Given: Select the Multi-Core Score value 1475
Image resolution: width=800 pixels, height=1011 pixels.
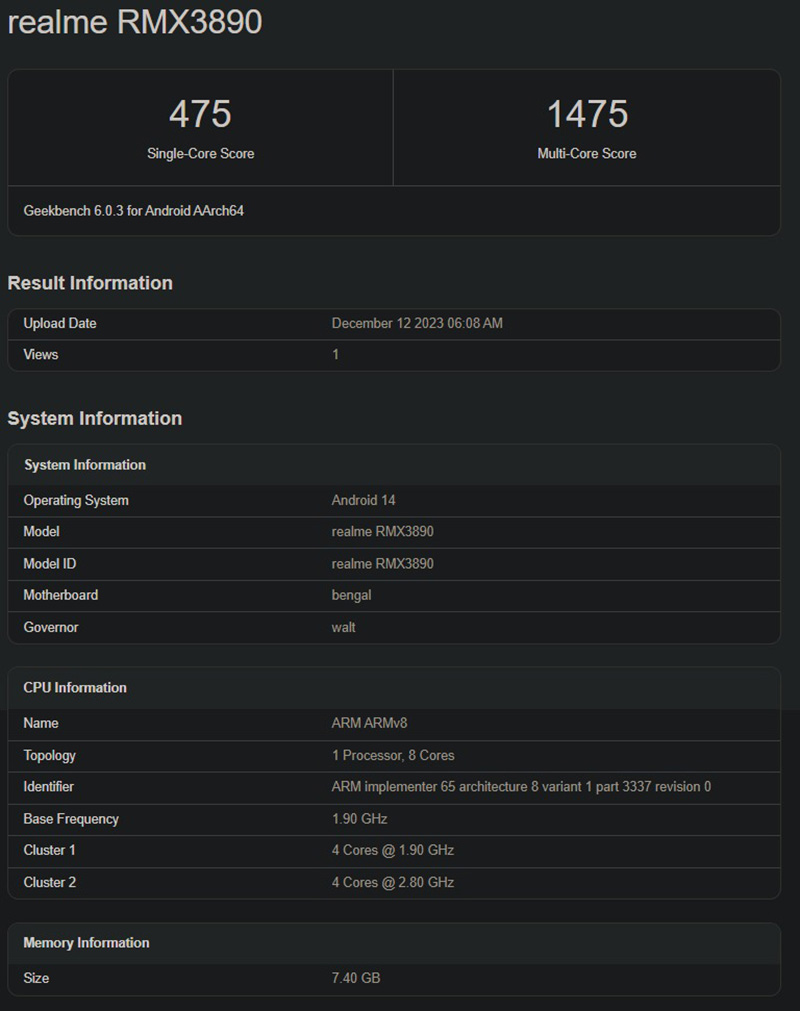Looking at the screenshot, I should (587, 114).
